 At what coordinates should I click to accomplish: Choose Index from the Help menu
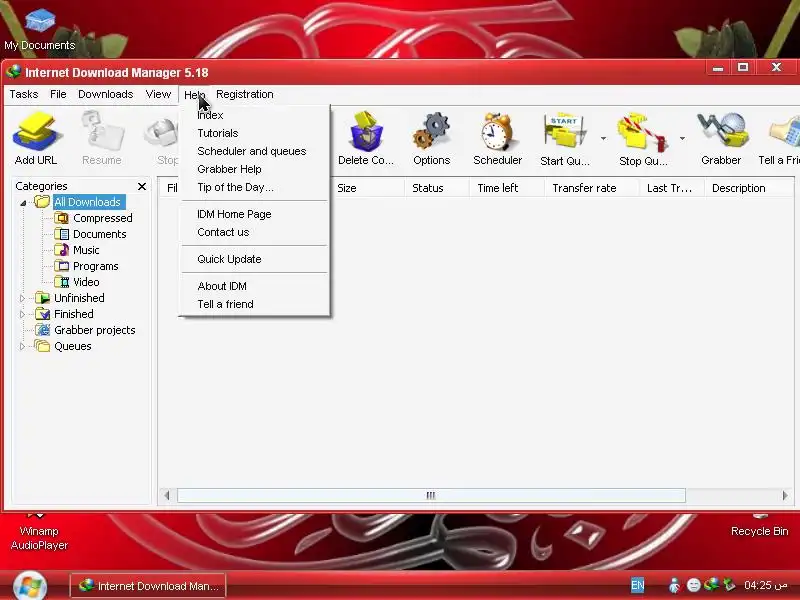tap(255, 115)
